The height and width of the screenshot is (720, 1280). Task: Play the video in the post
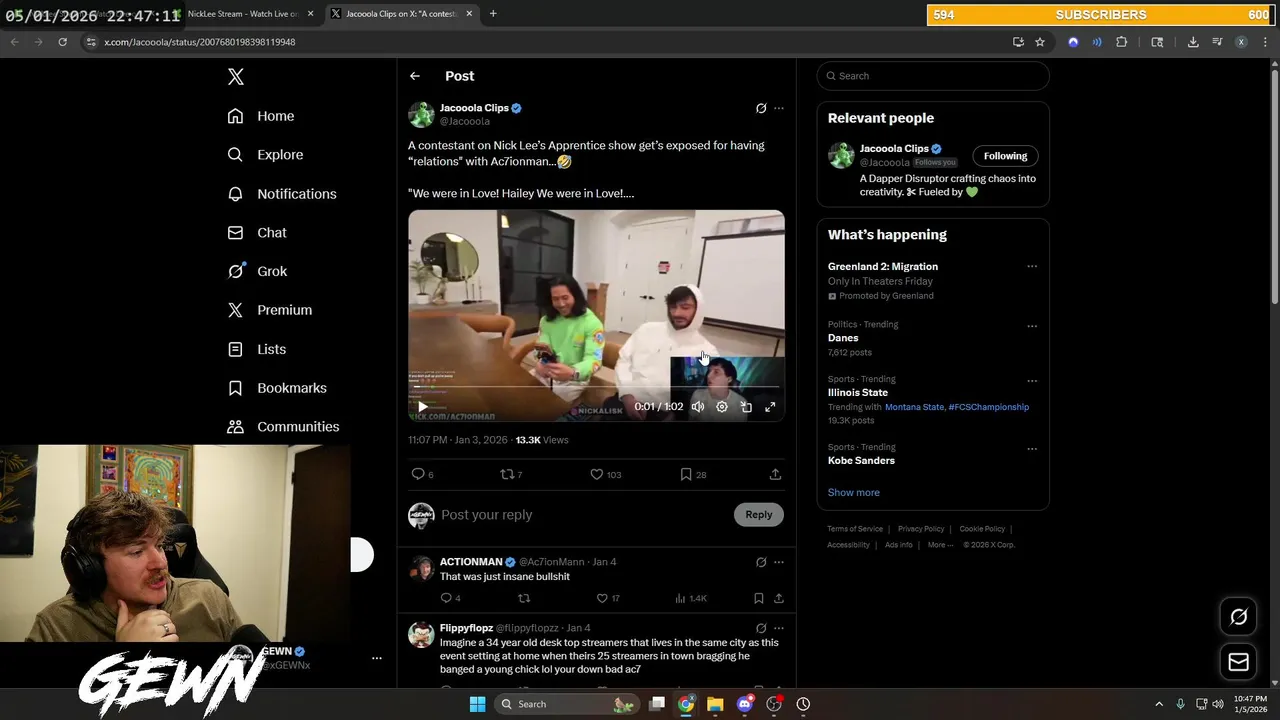coord(422,407)
